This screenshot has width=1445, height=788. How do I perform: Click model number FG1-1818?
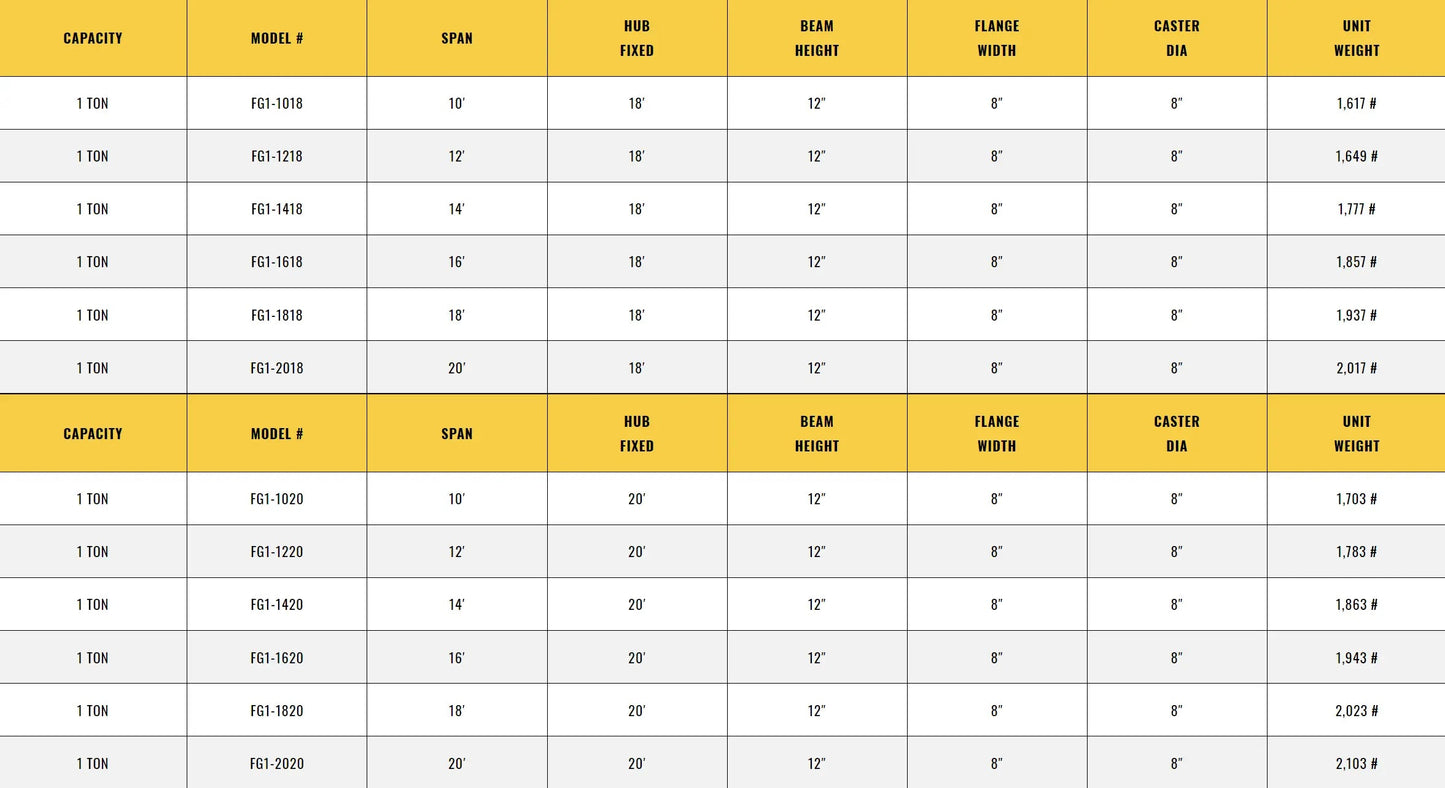pyautogui.click(x=277, y=315)
